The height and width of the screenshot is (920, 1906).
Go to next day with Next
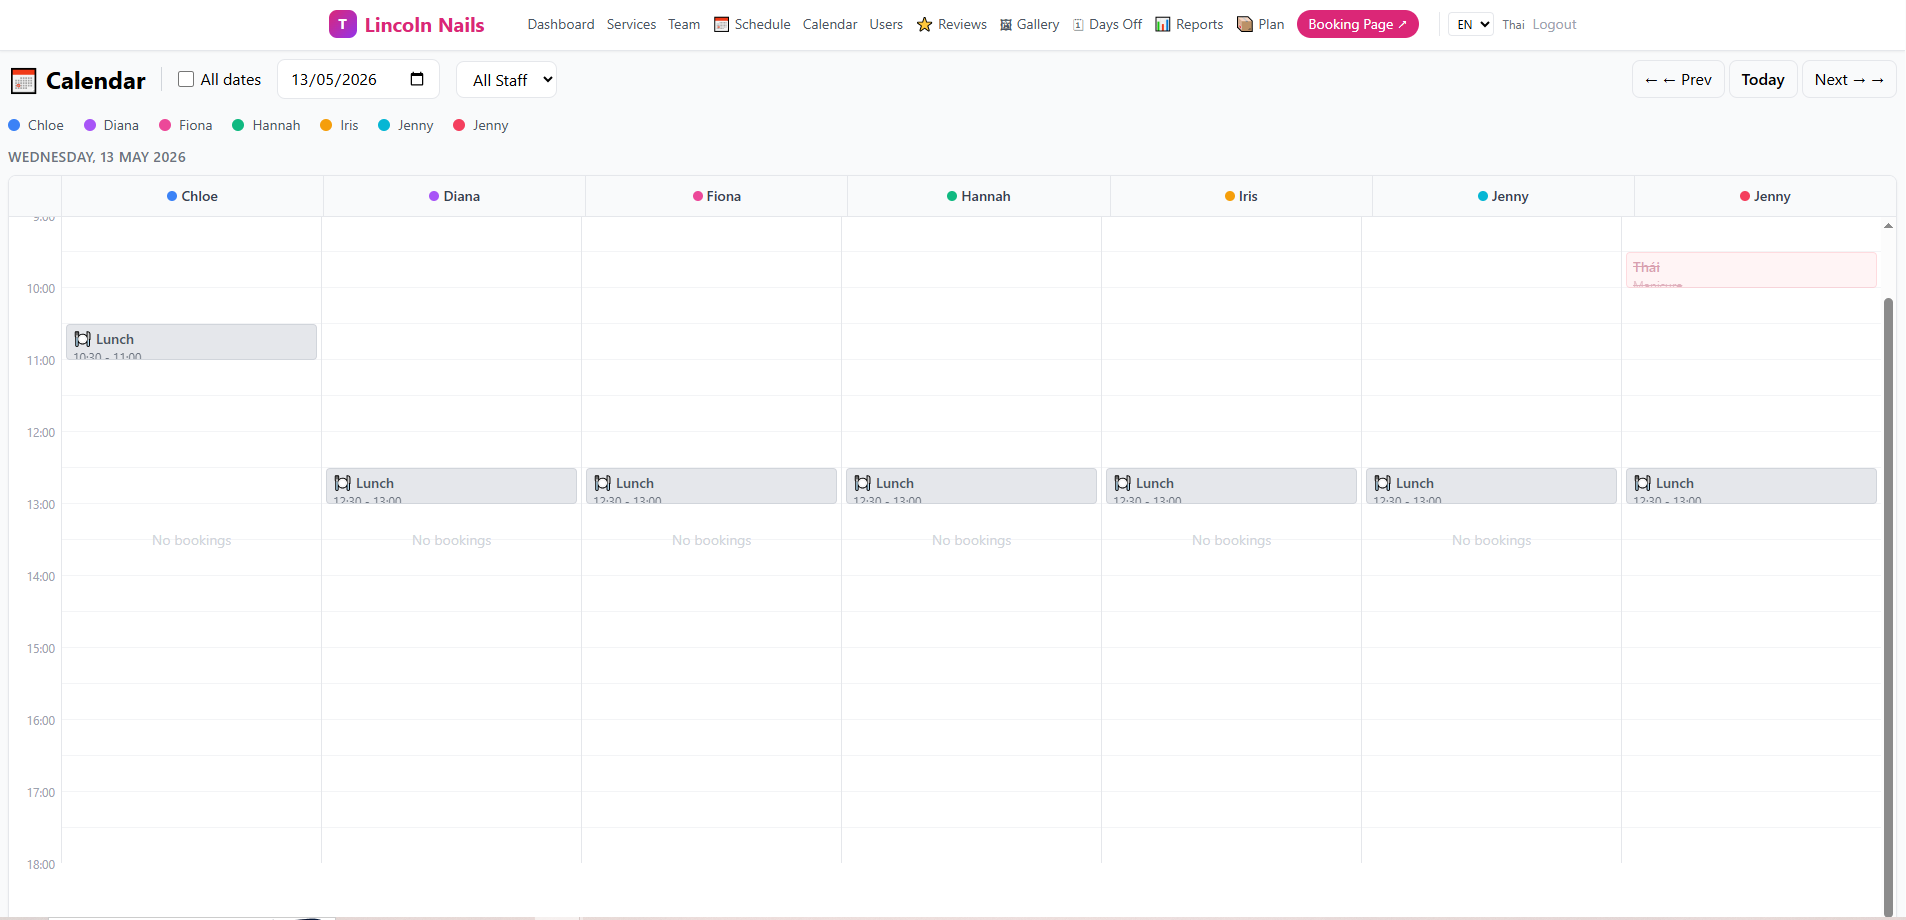(1849, 80)
